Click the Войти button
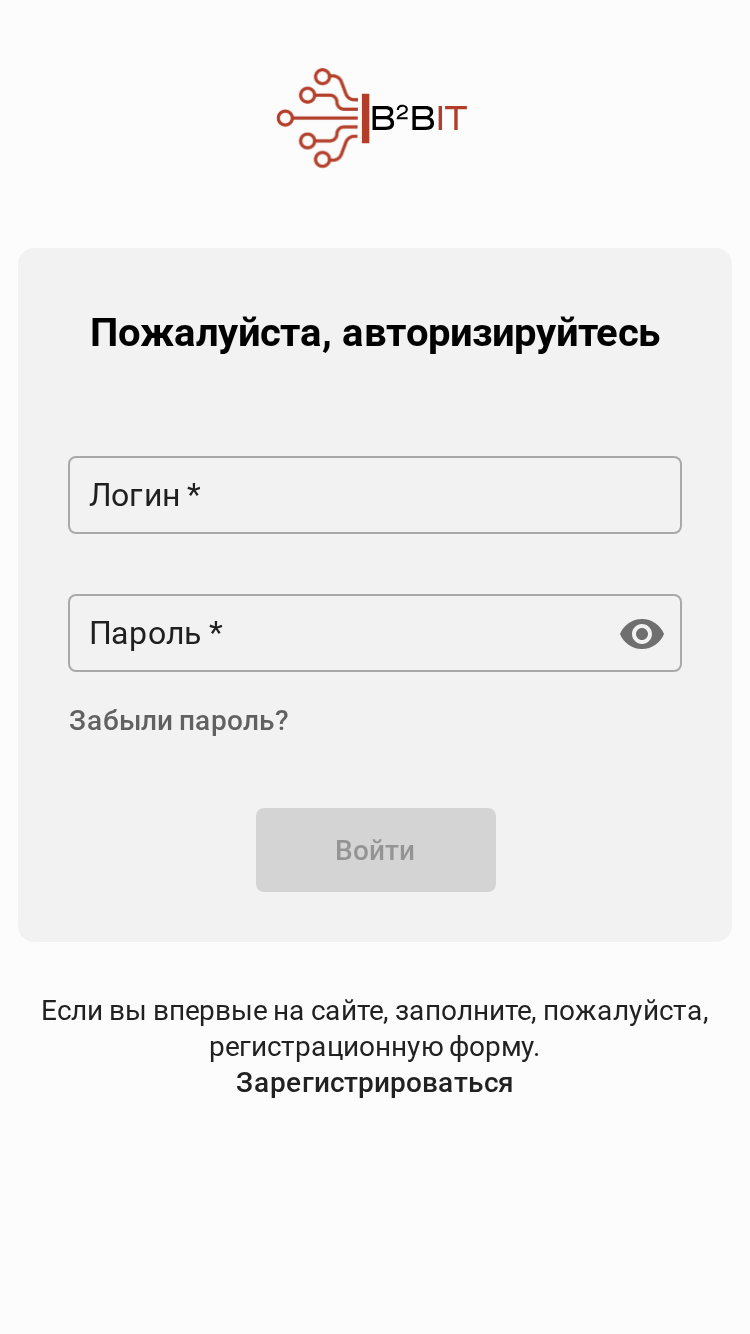The image size is (750, 1334). 376,850
